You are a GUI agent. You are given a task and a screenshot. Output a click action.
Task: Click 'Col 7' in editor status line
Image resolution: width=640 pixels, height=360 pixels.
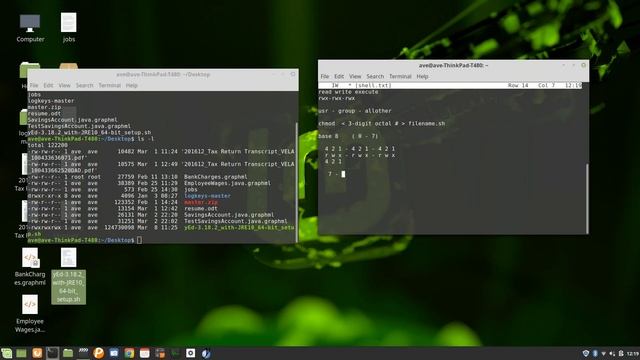(547, 85)
